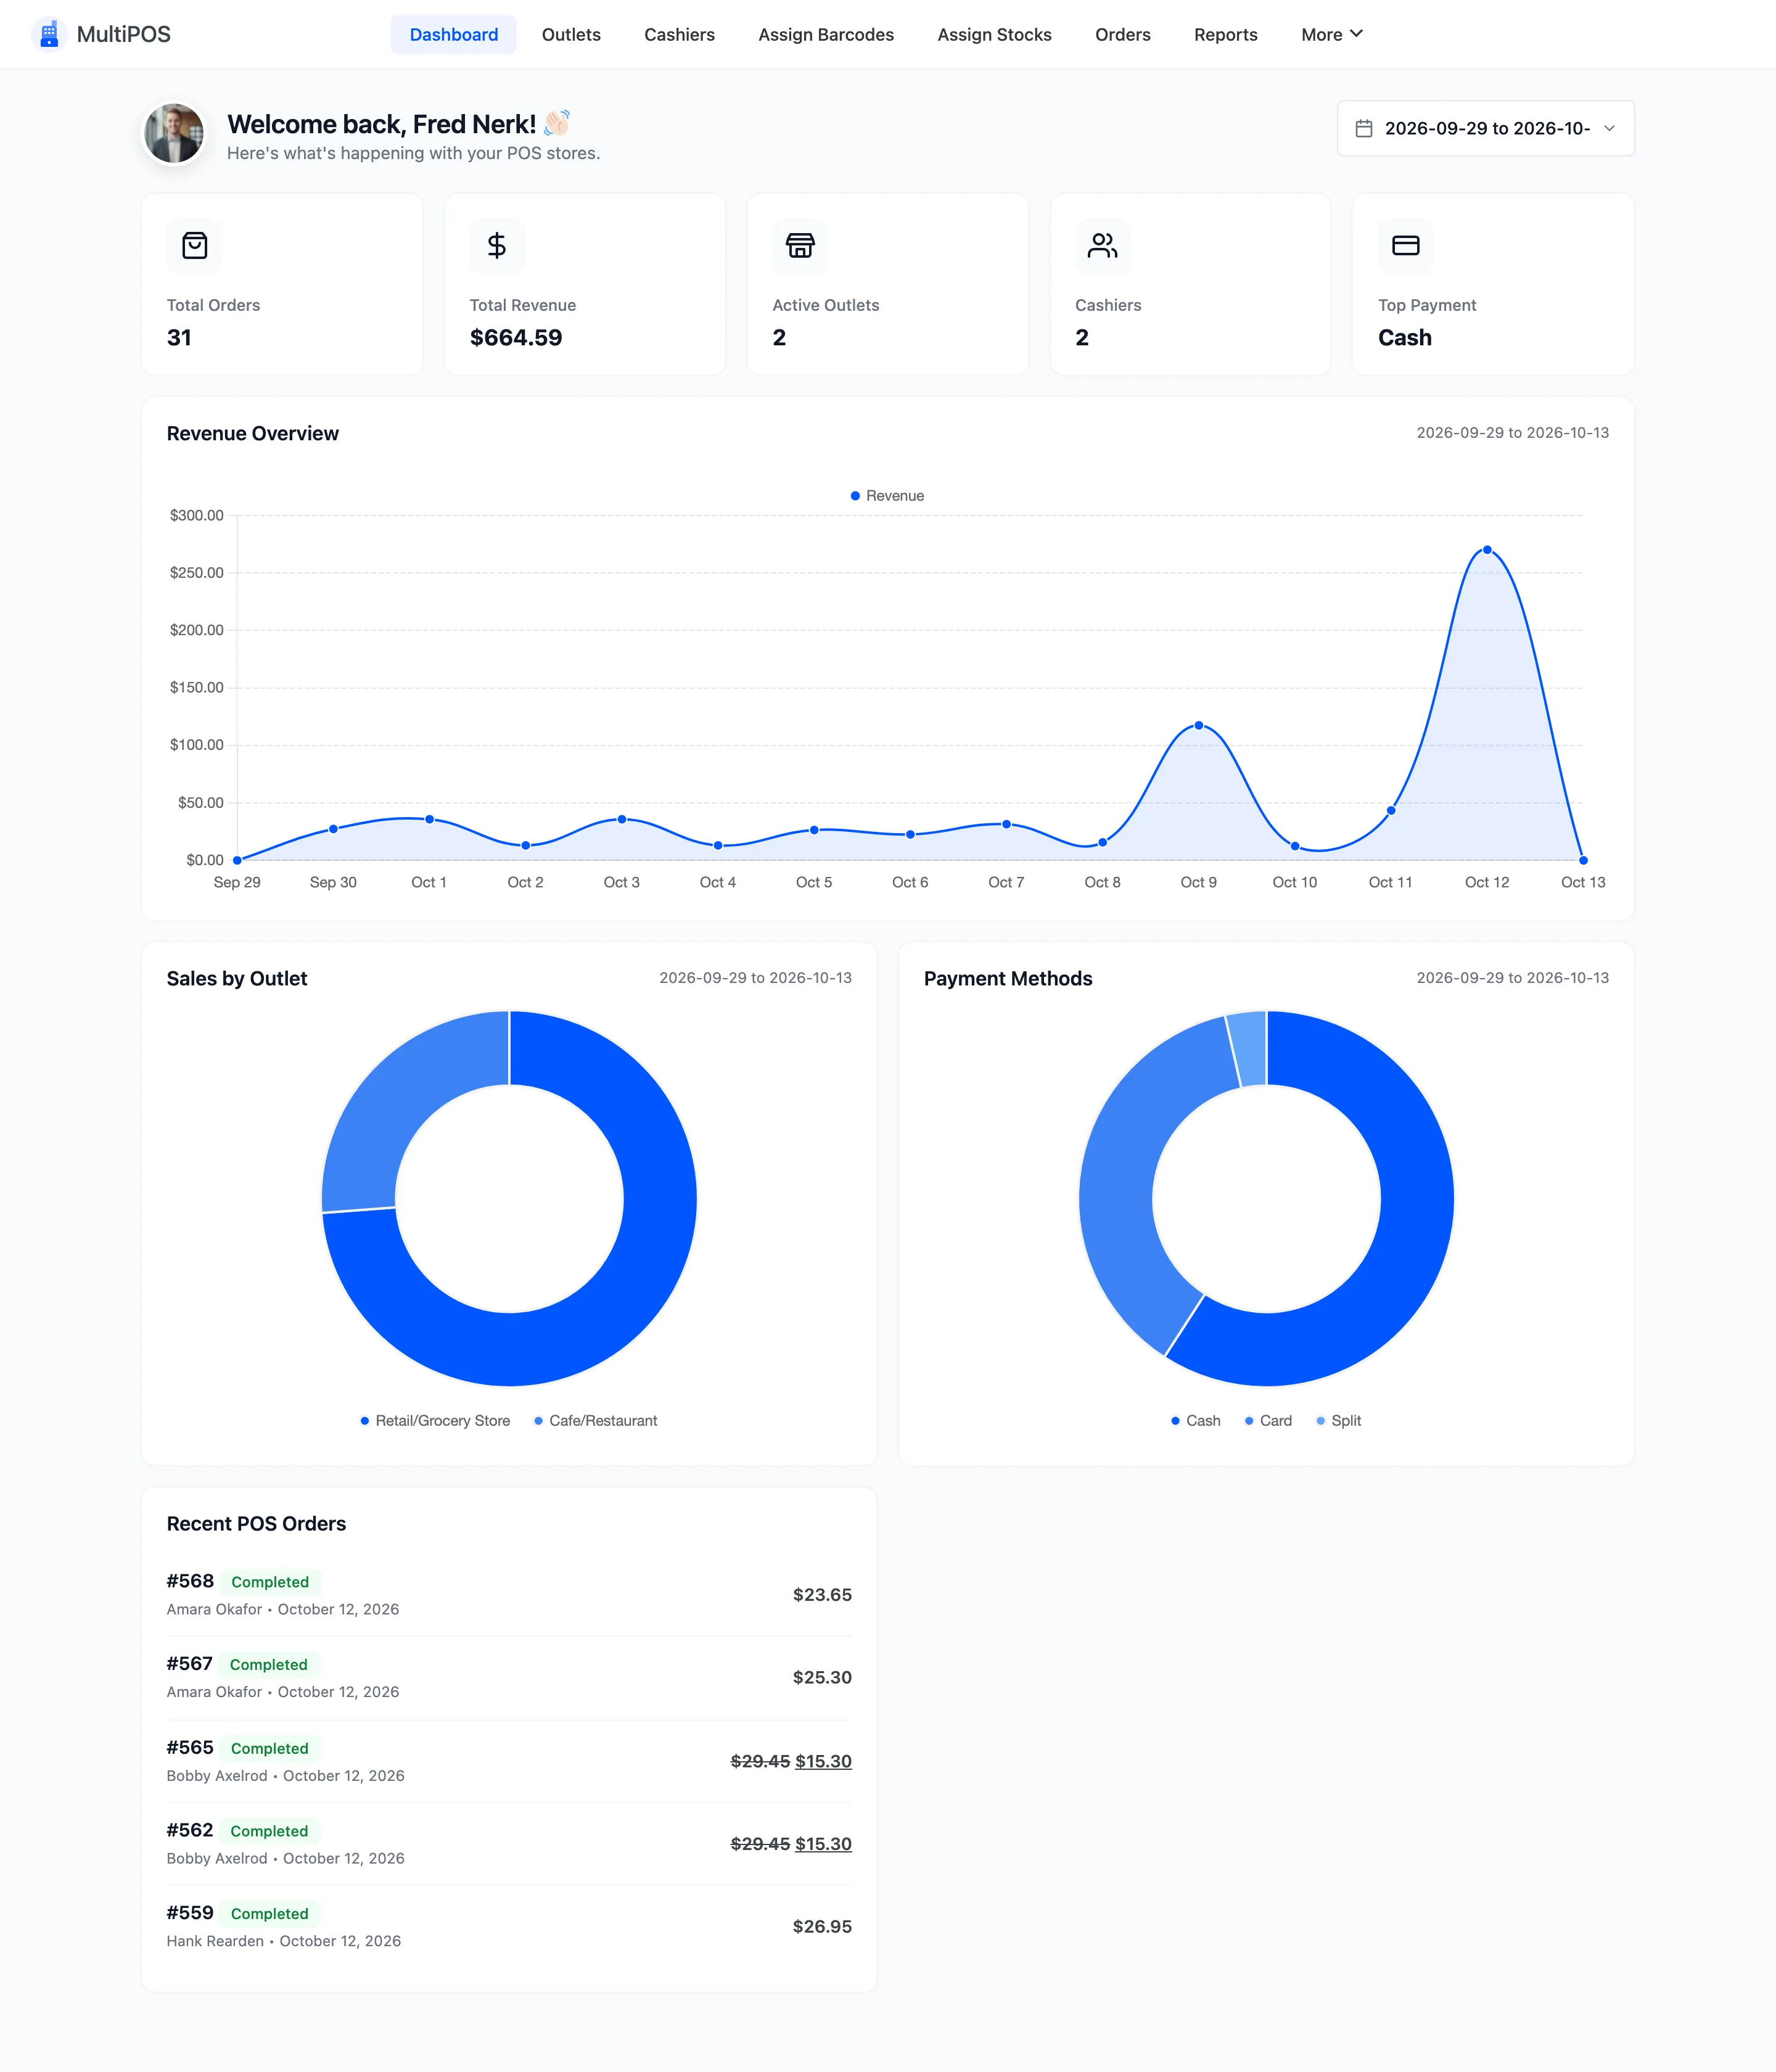Image resolution: width=1776 pixels, height=2072 pixels.
Task: Click the Cashiers people icon
Action: [1103, 245]
